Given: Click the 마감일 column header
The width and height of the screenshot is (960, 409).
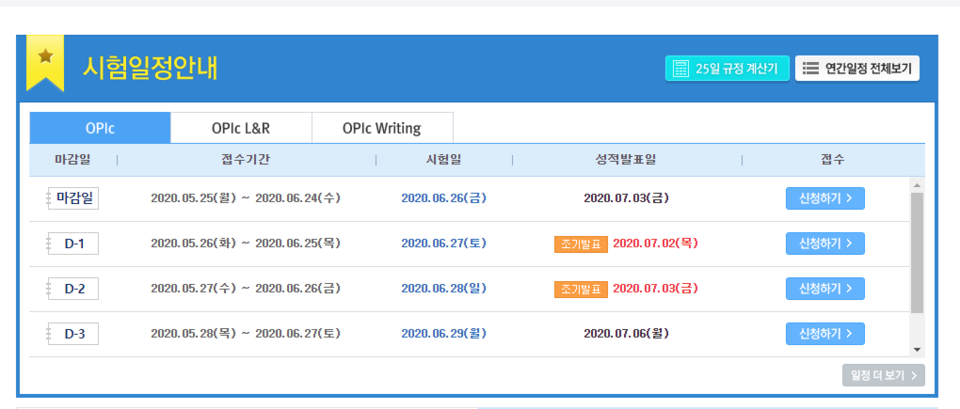Looking at the screenshot, I should click(x=73, y=160).
